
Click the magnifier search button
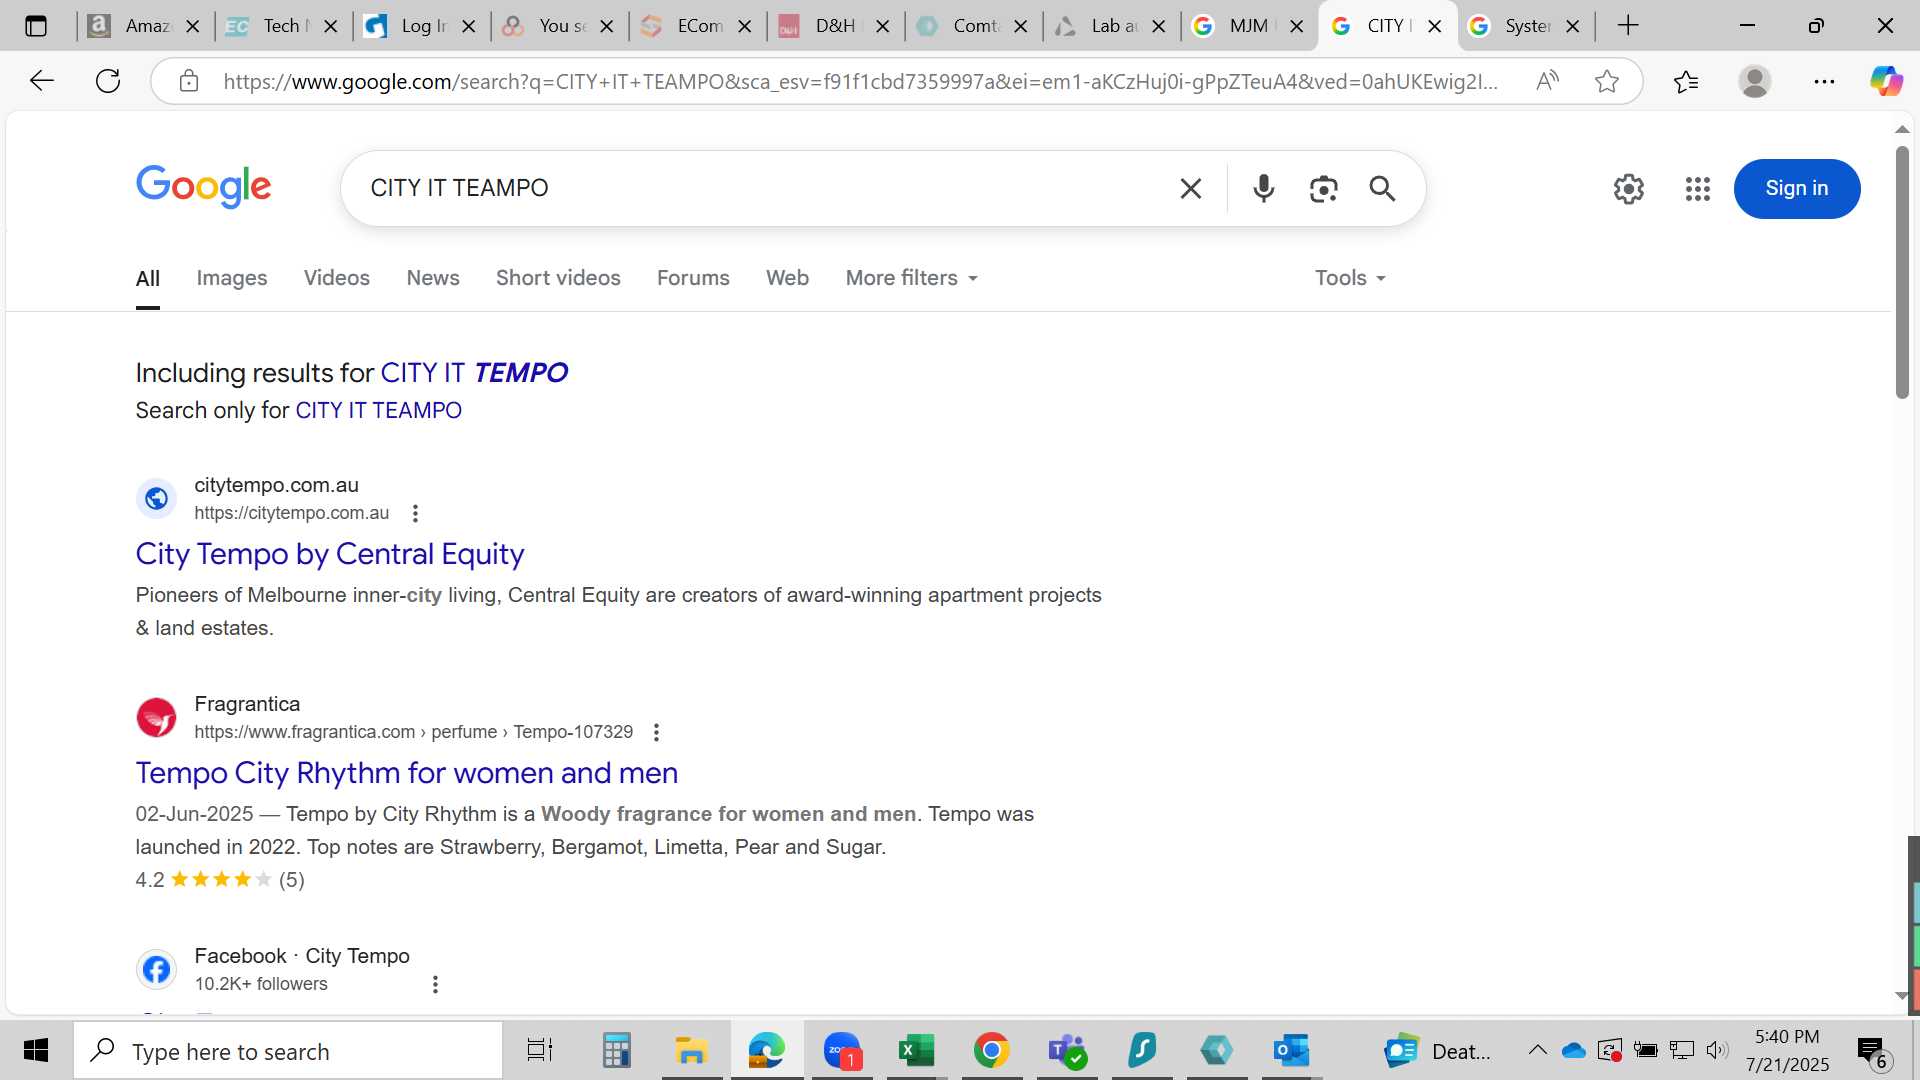1382,188
